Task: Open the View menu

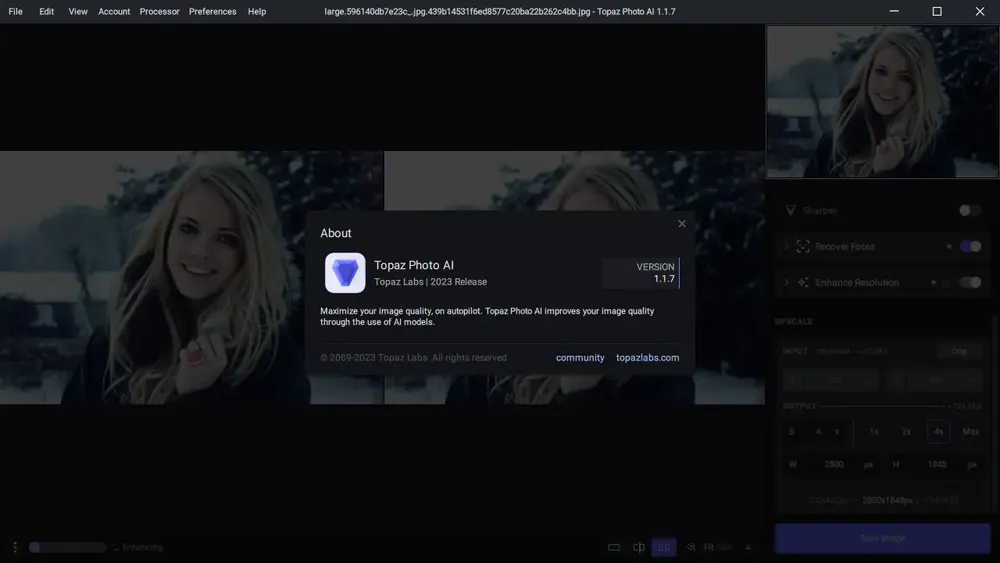Action: tap(78, 11)
